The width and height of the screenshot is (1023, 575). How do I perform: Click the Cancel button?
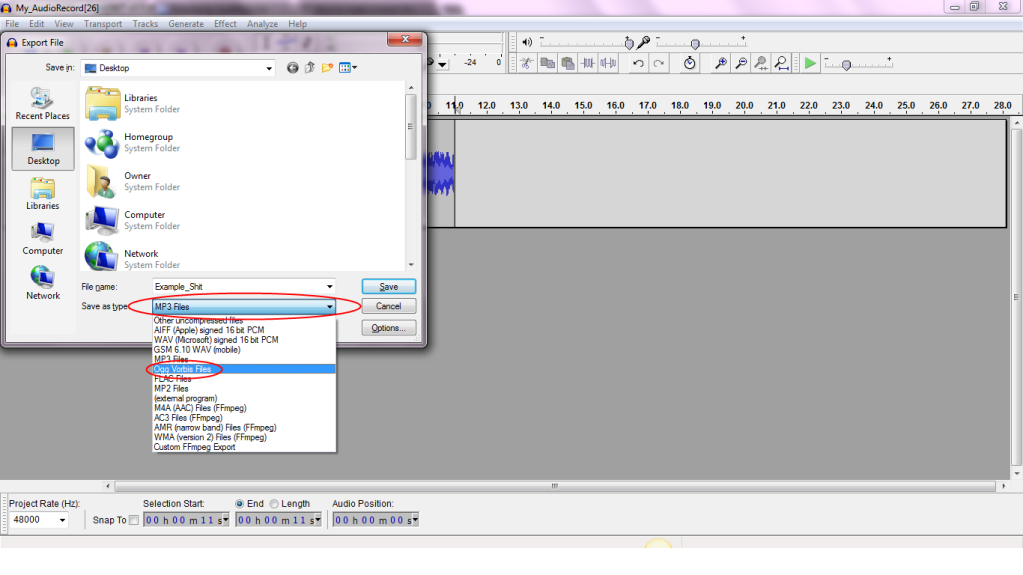tap(389, 306)
